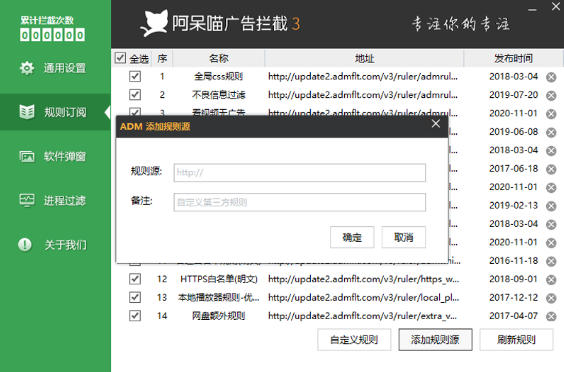Confirm with the 确定 button
Screen dimensions: 564x372
pyautogui.click(x=352, y=237)
